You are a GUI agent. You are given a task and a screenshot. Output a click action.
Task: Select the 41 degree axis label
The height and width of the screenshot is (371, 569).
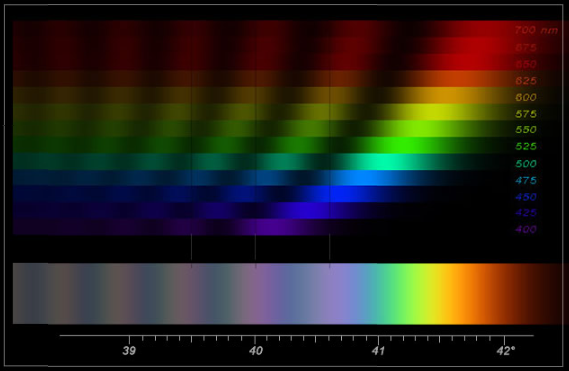(x=378, y=351)
